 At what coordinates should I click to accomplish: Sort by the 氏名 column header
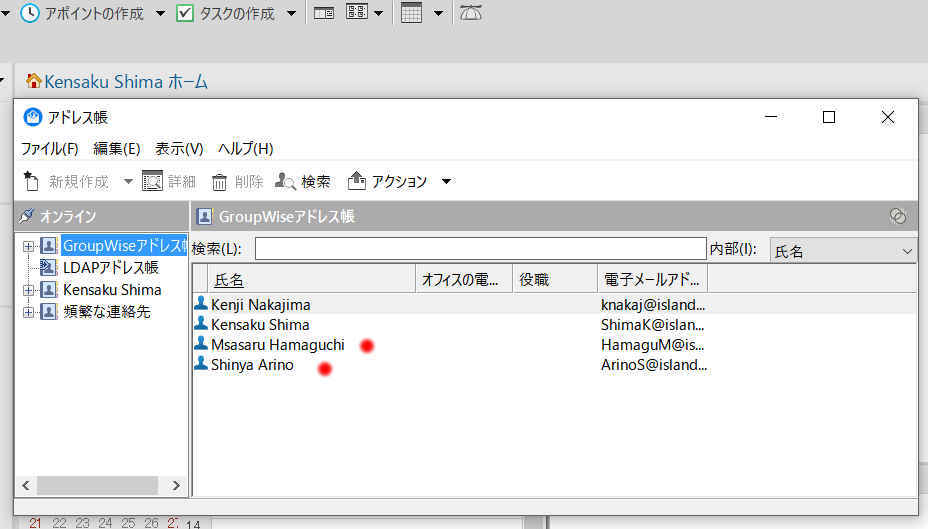pos(311,279)
